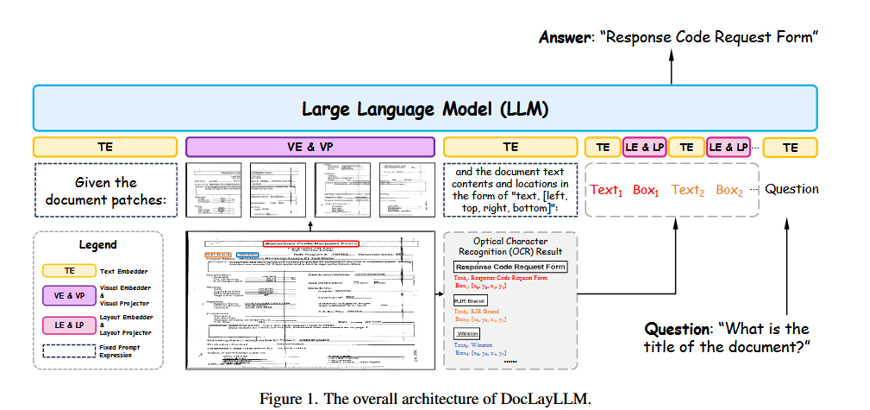
Task: Click the wide purple VE & VP bar
Action: click(x=310, y=147)
